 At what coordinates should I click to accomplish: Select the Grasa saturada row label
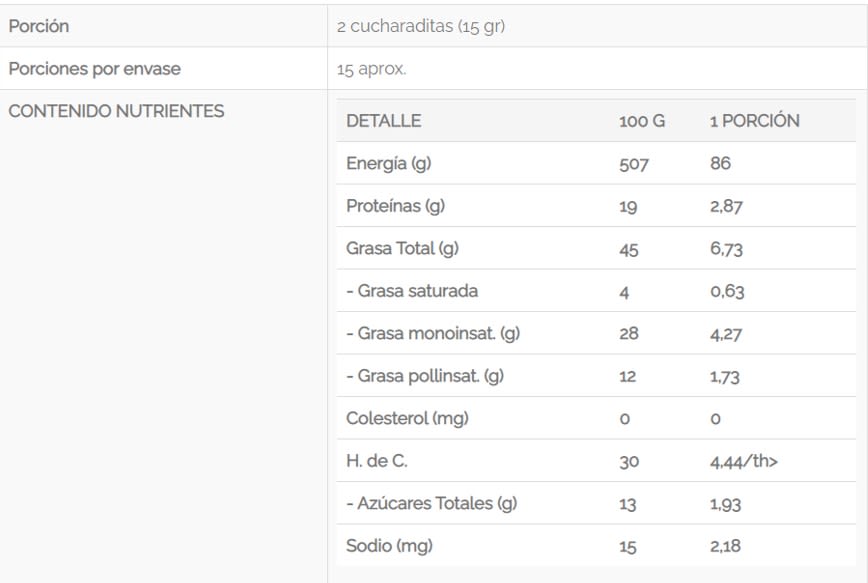point(412,291)
